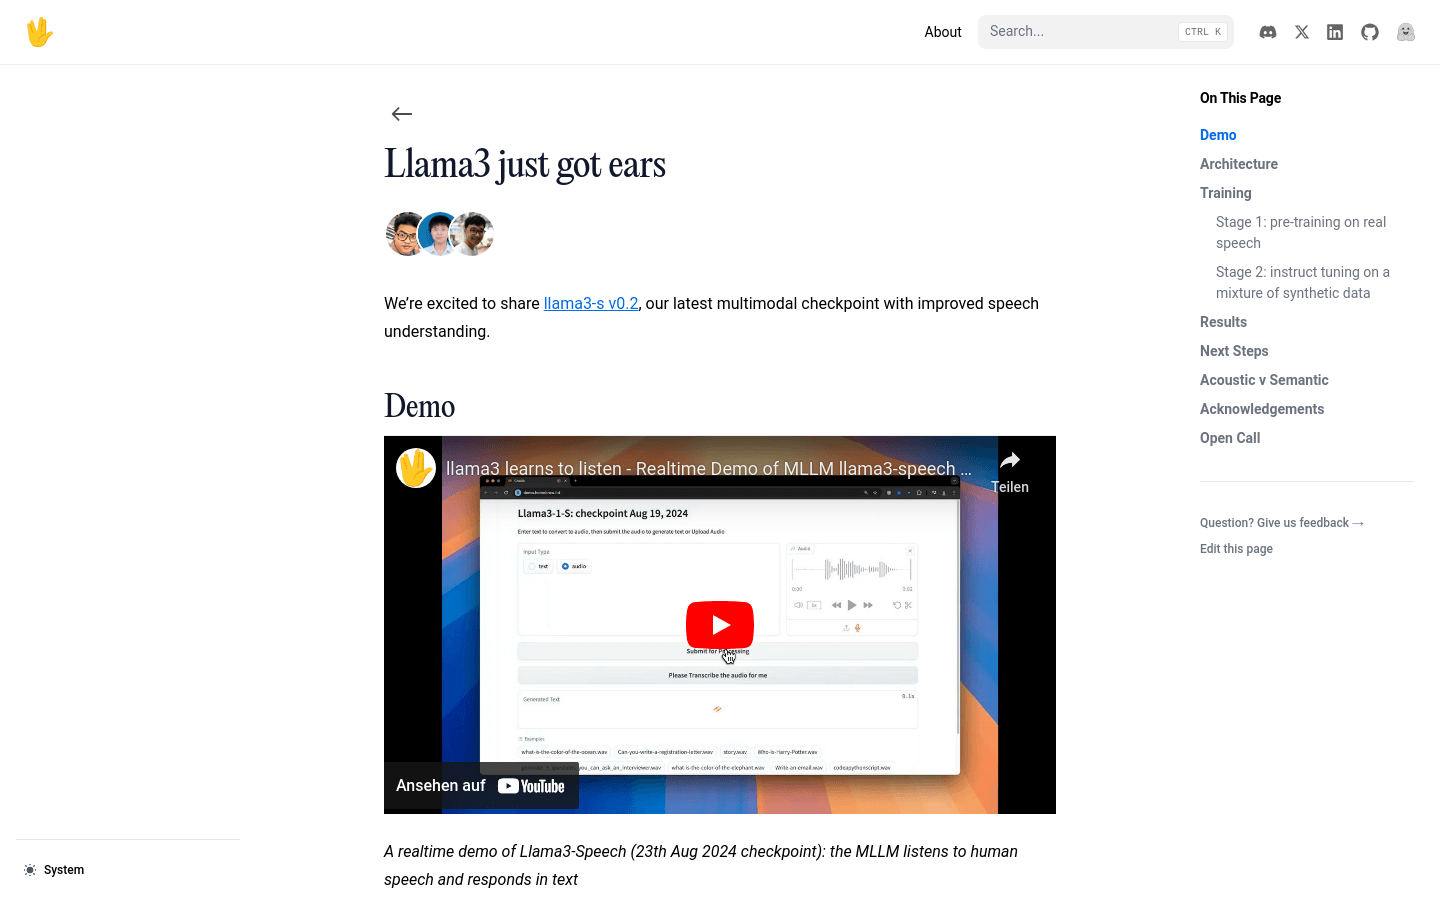Open the Discord icon link
Image resolution: width=1440 pixels, height=900 pixels.
[1268, 32]
